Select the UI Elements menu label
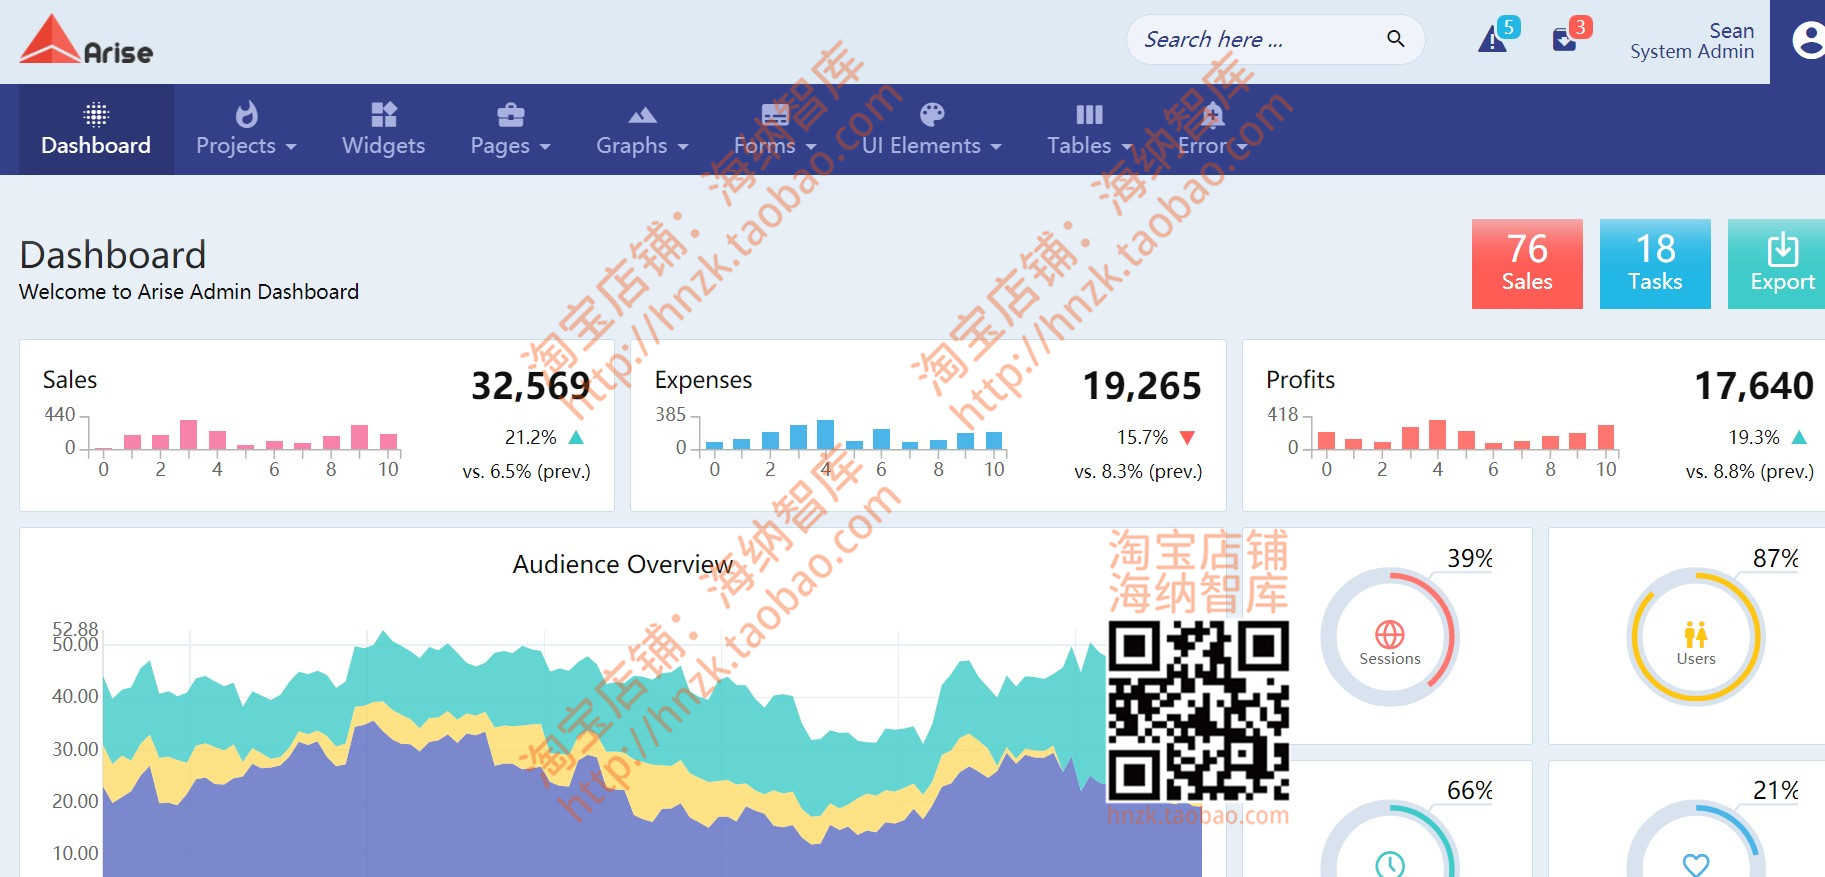The height and width of the screenshot is (877, 1825). (921, 146)
